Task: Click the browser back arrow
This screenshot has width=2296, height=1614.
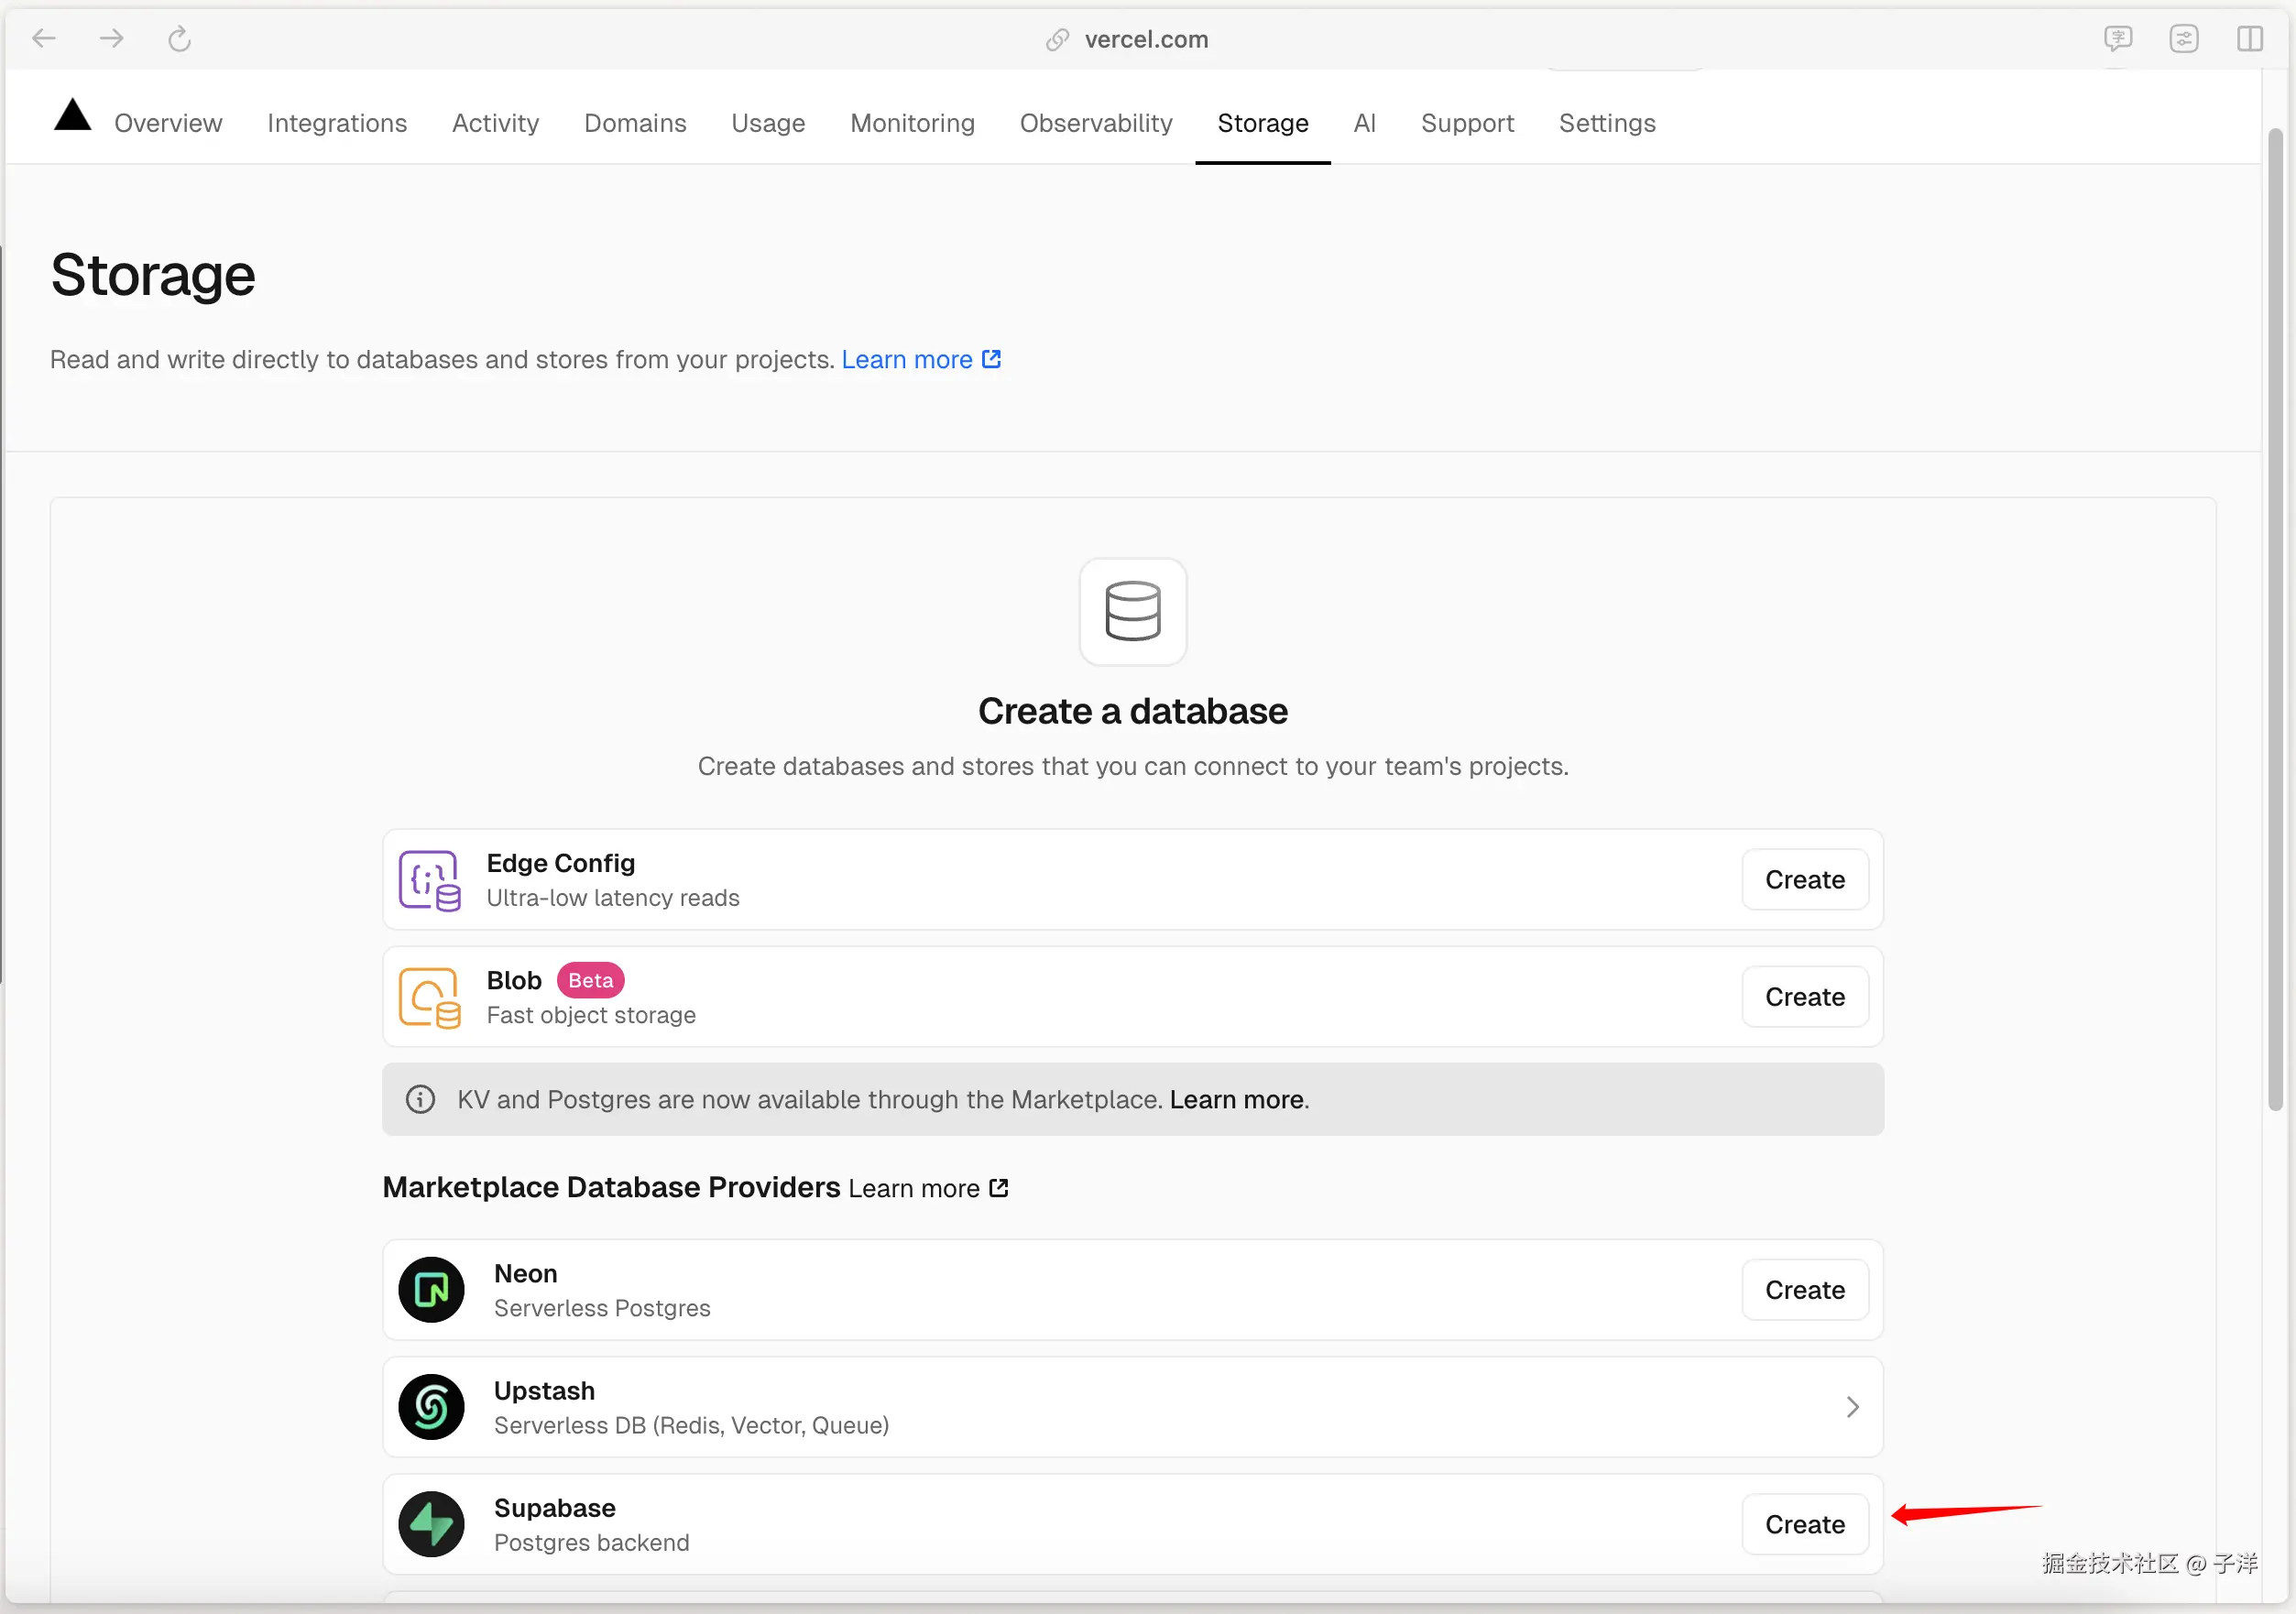Action: click(44, 39)
